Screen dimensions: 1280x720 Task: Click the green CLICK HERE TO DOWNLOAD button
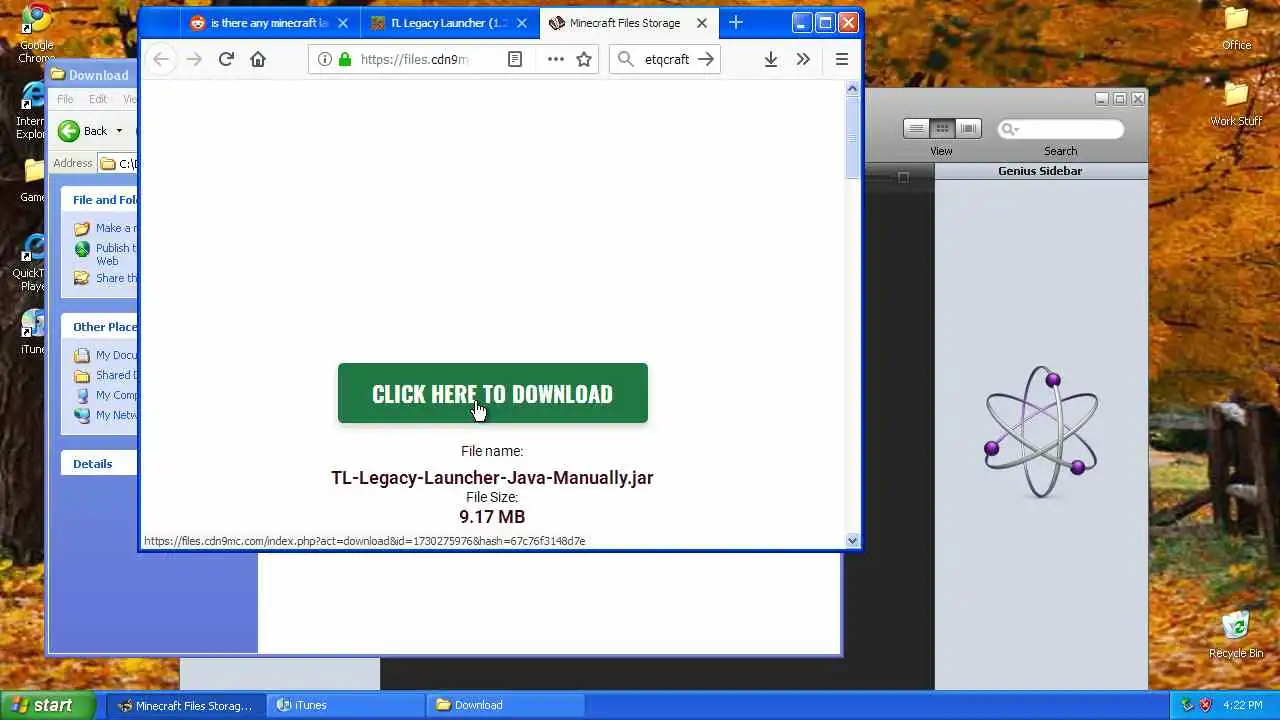tap(492, 393)
